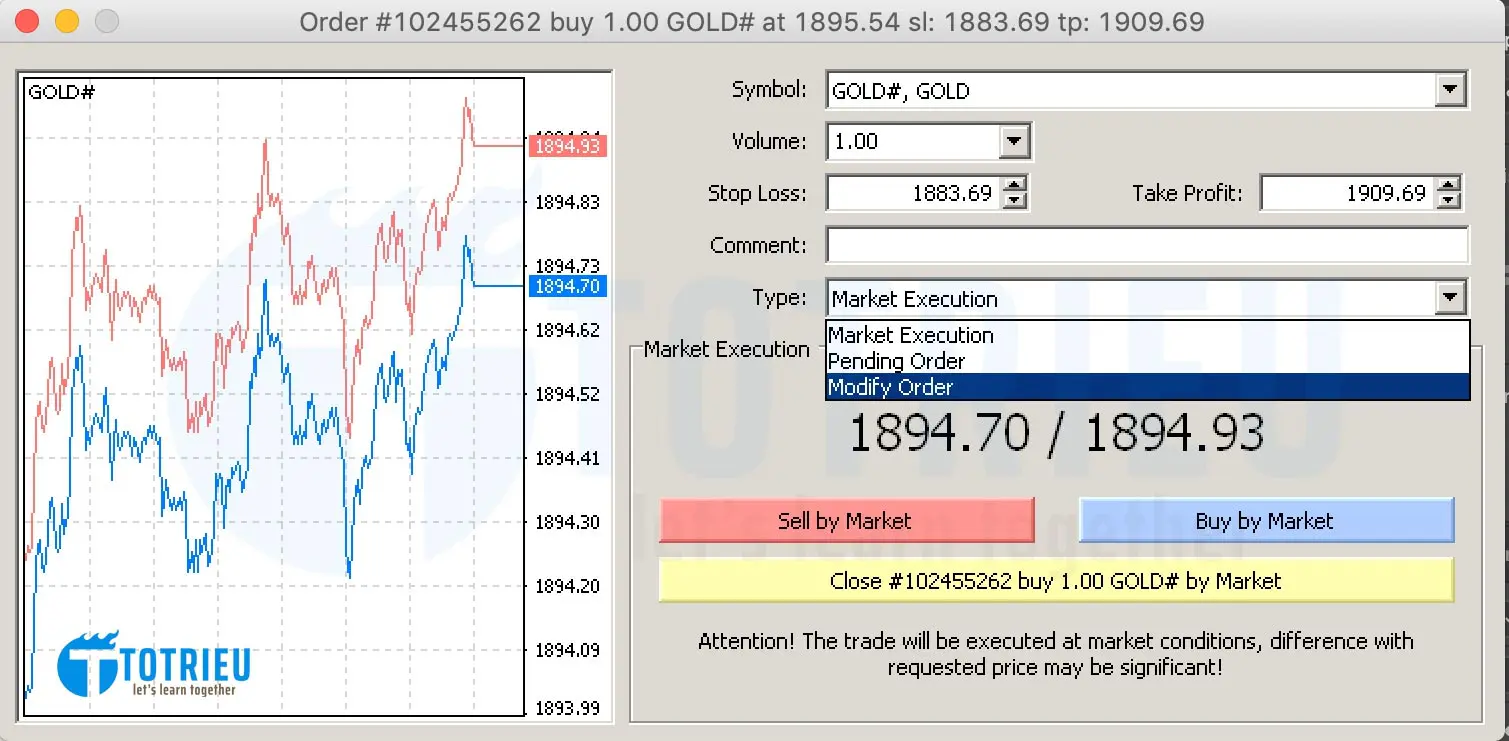Click the Symbol field showing GOLD#, GOLD
The image size is (1509, 741).
click(x=1147, y=91)
